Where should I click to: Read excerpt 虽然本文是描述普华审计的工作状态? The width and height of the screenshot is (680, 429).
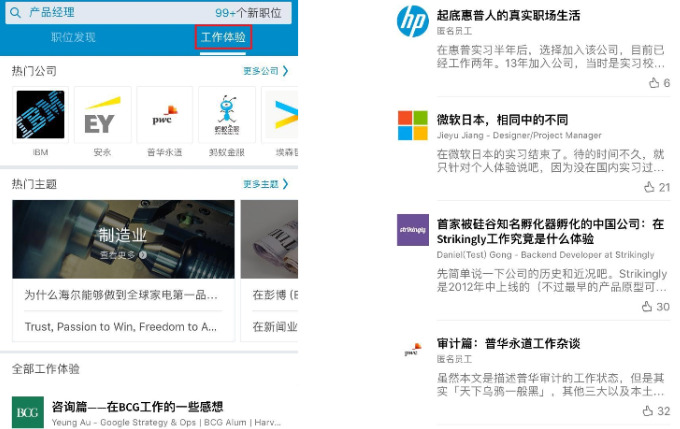(x=551, y=384)
